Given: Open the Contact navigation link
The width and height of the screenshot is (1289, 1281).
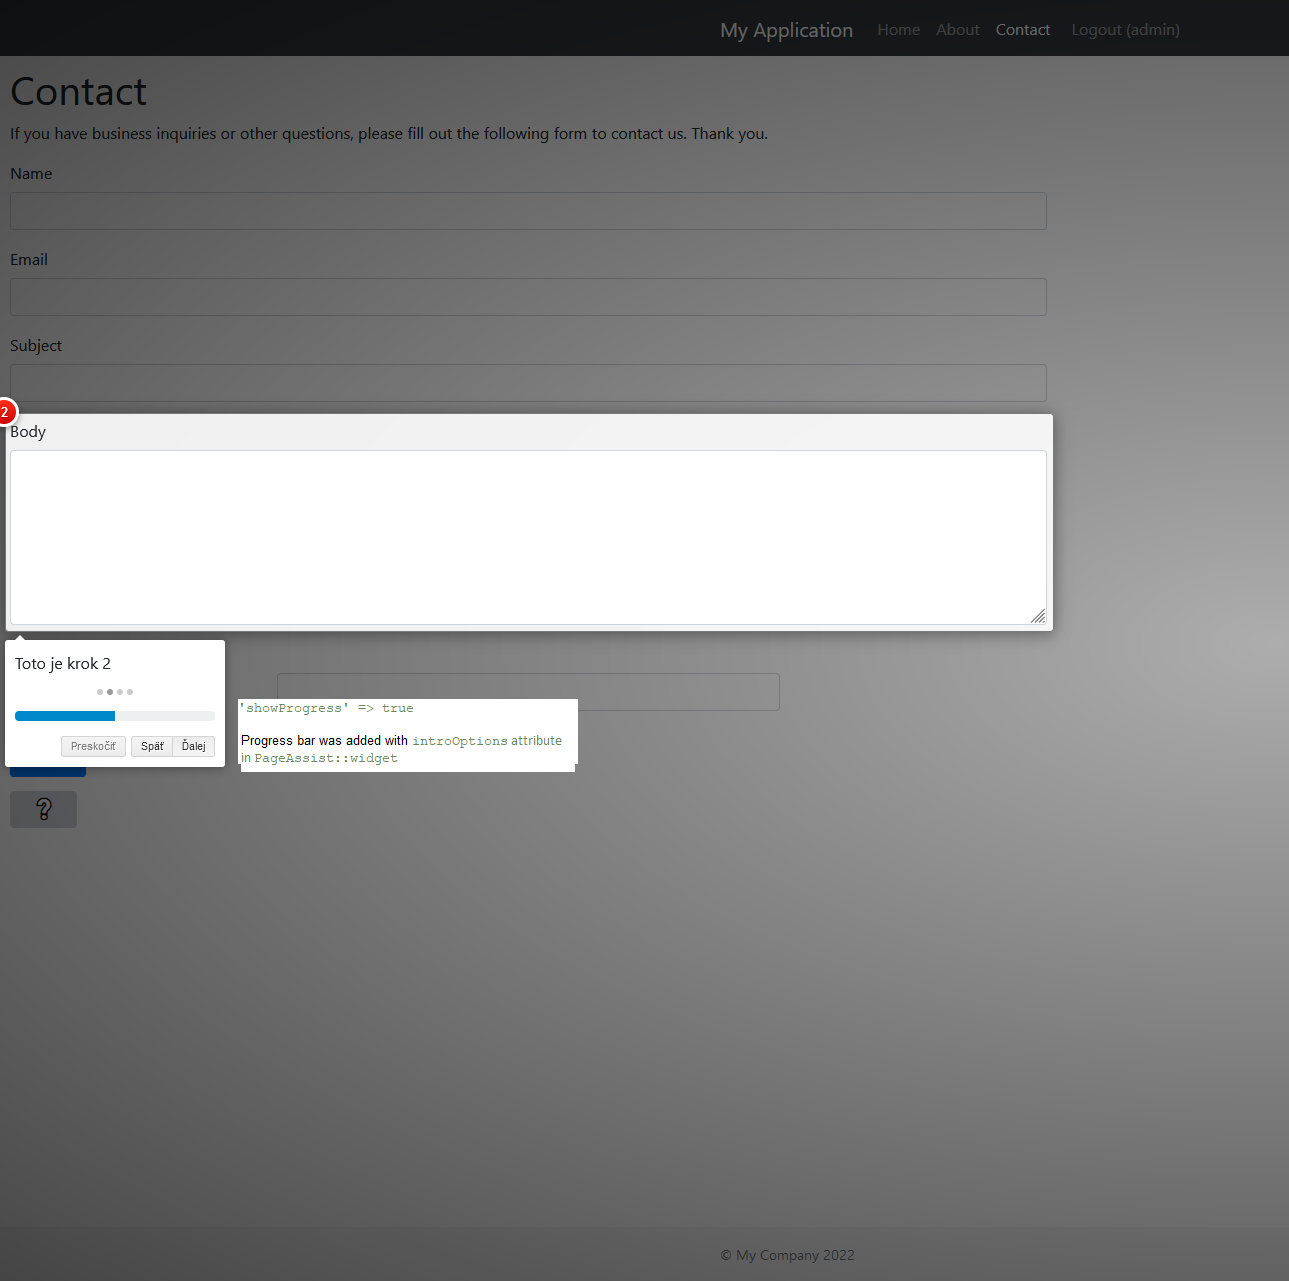Looking at the screenshot, I should [x=1022, y=30].
